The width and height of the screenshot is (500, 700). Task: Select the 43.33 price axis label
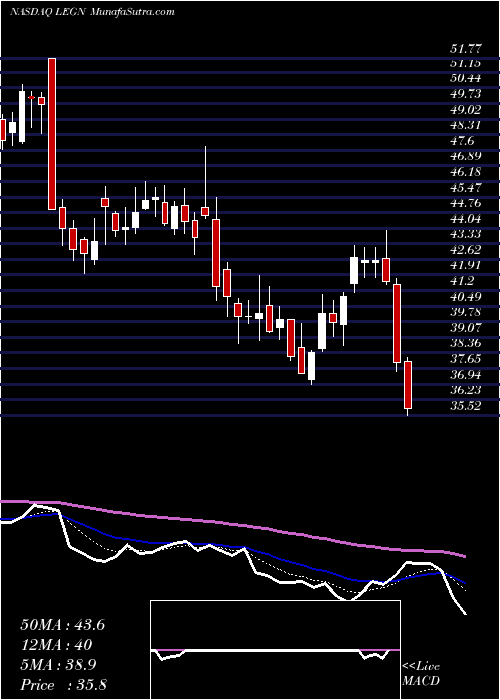(x=464, y=234)
